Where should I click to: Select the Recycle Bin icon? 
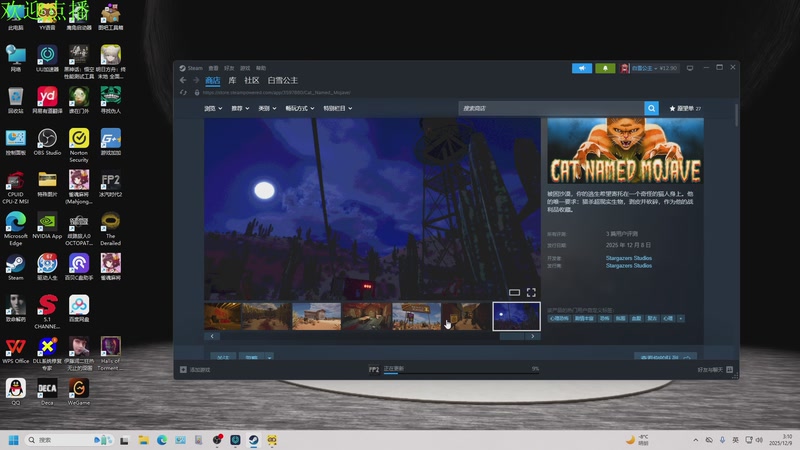click(x=15, y=100)
